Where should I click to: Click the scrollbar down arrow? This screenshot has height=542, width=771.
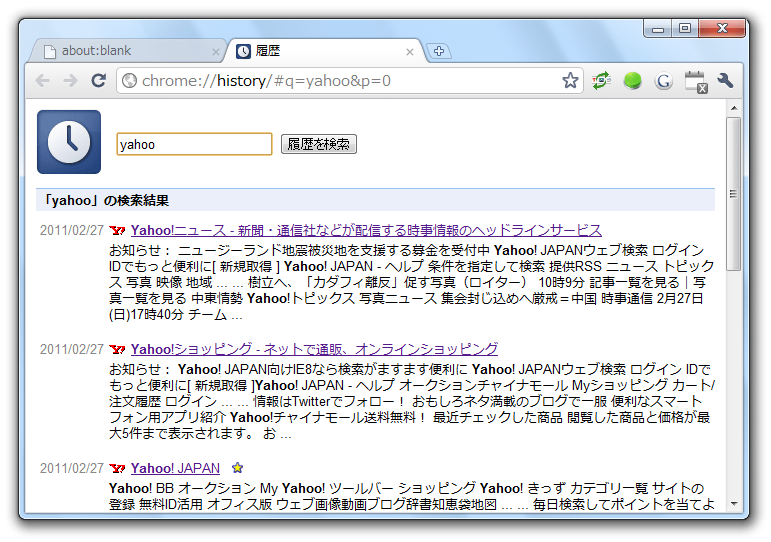tap(734, 504)
